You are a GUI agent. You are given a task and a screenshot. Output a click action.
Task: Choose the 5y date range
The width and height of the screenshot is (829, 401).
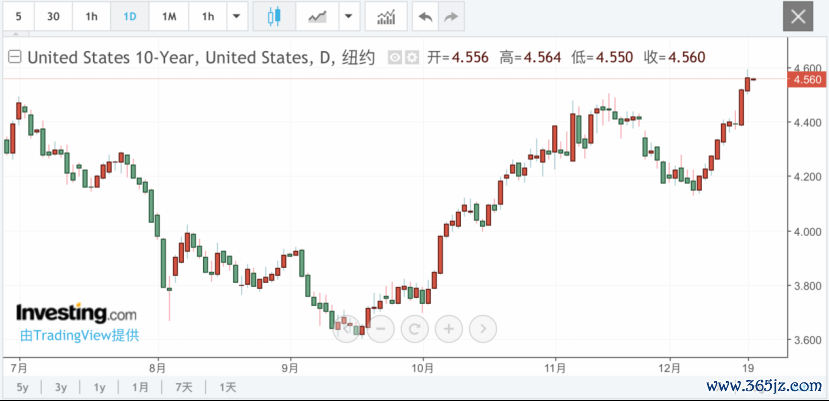(22, 388)
